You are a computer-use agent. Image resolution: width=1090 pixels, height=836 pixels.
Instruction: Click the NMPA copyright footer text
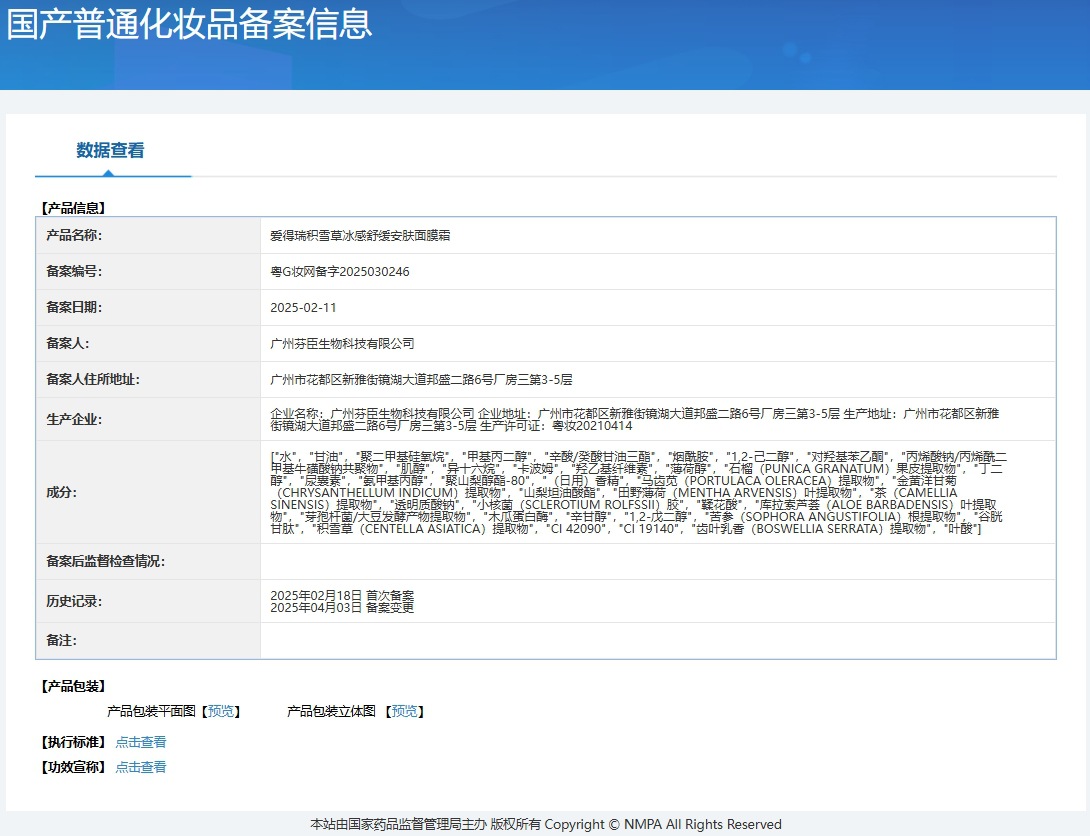click(546, 824)
